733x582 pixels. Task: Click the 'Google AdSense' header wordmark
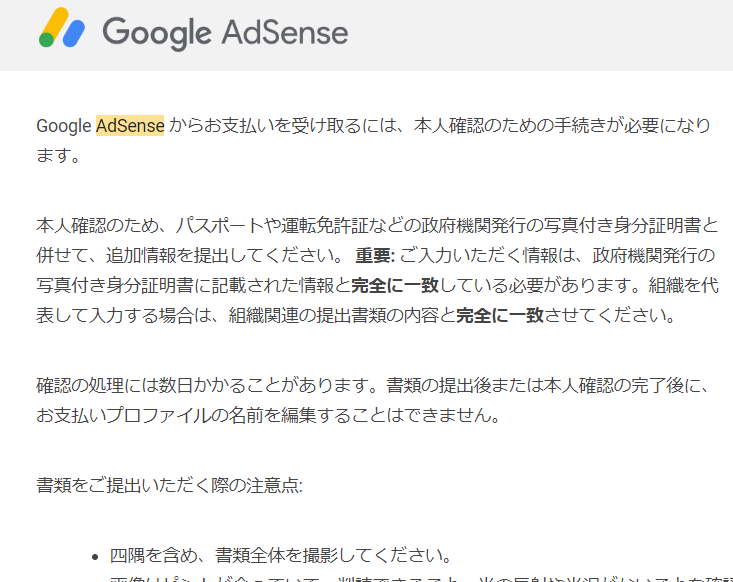[x=225, y=33]
